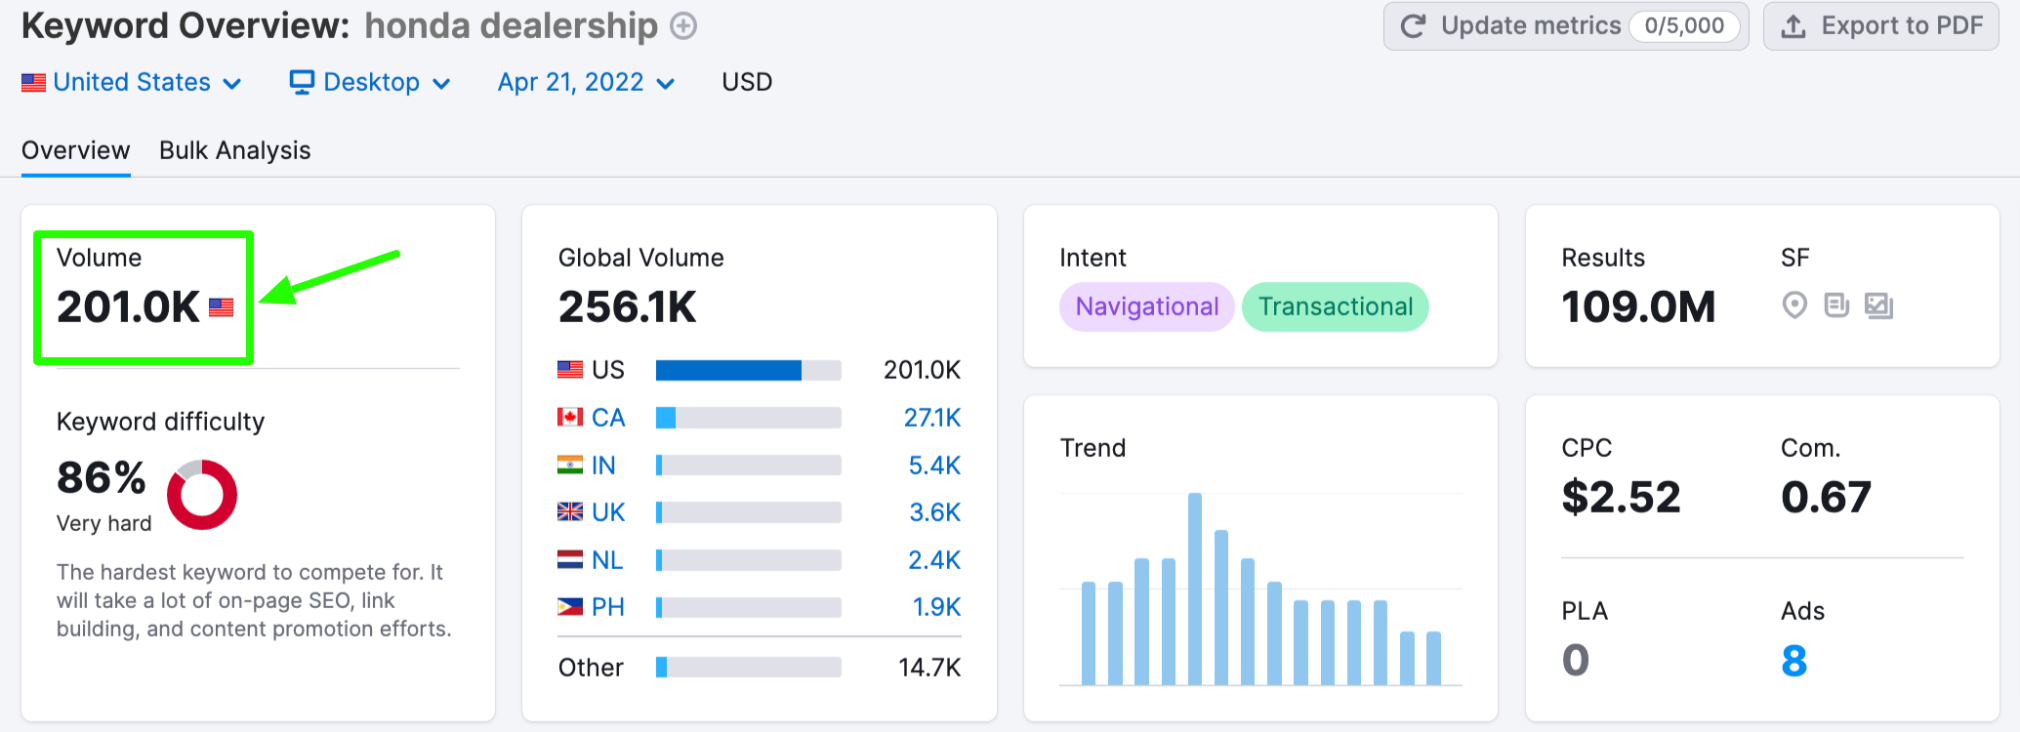Click the CPC value $2.52

[x=1621, y=497]
